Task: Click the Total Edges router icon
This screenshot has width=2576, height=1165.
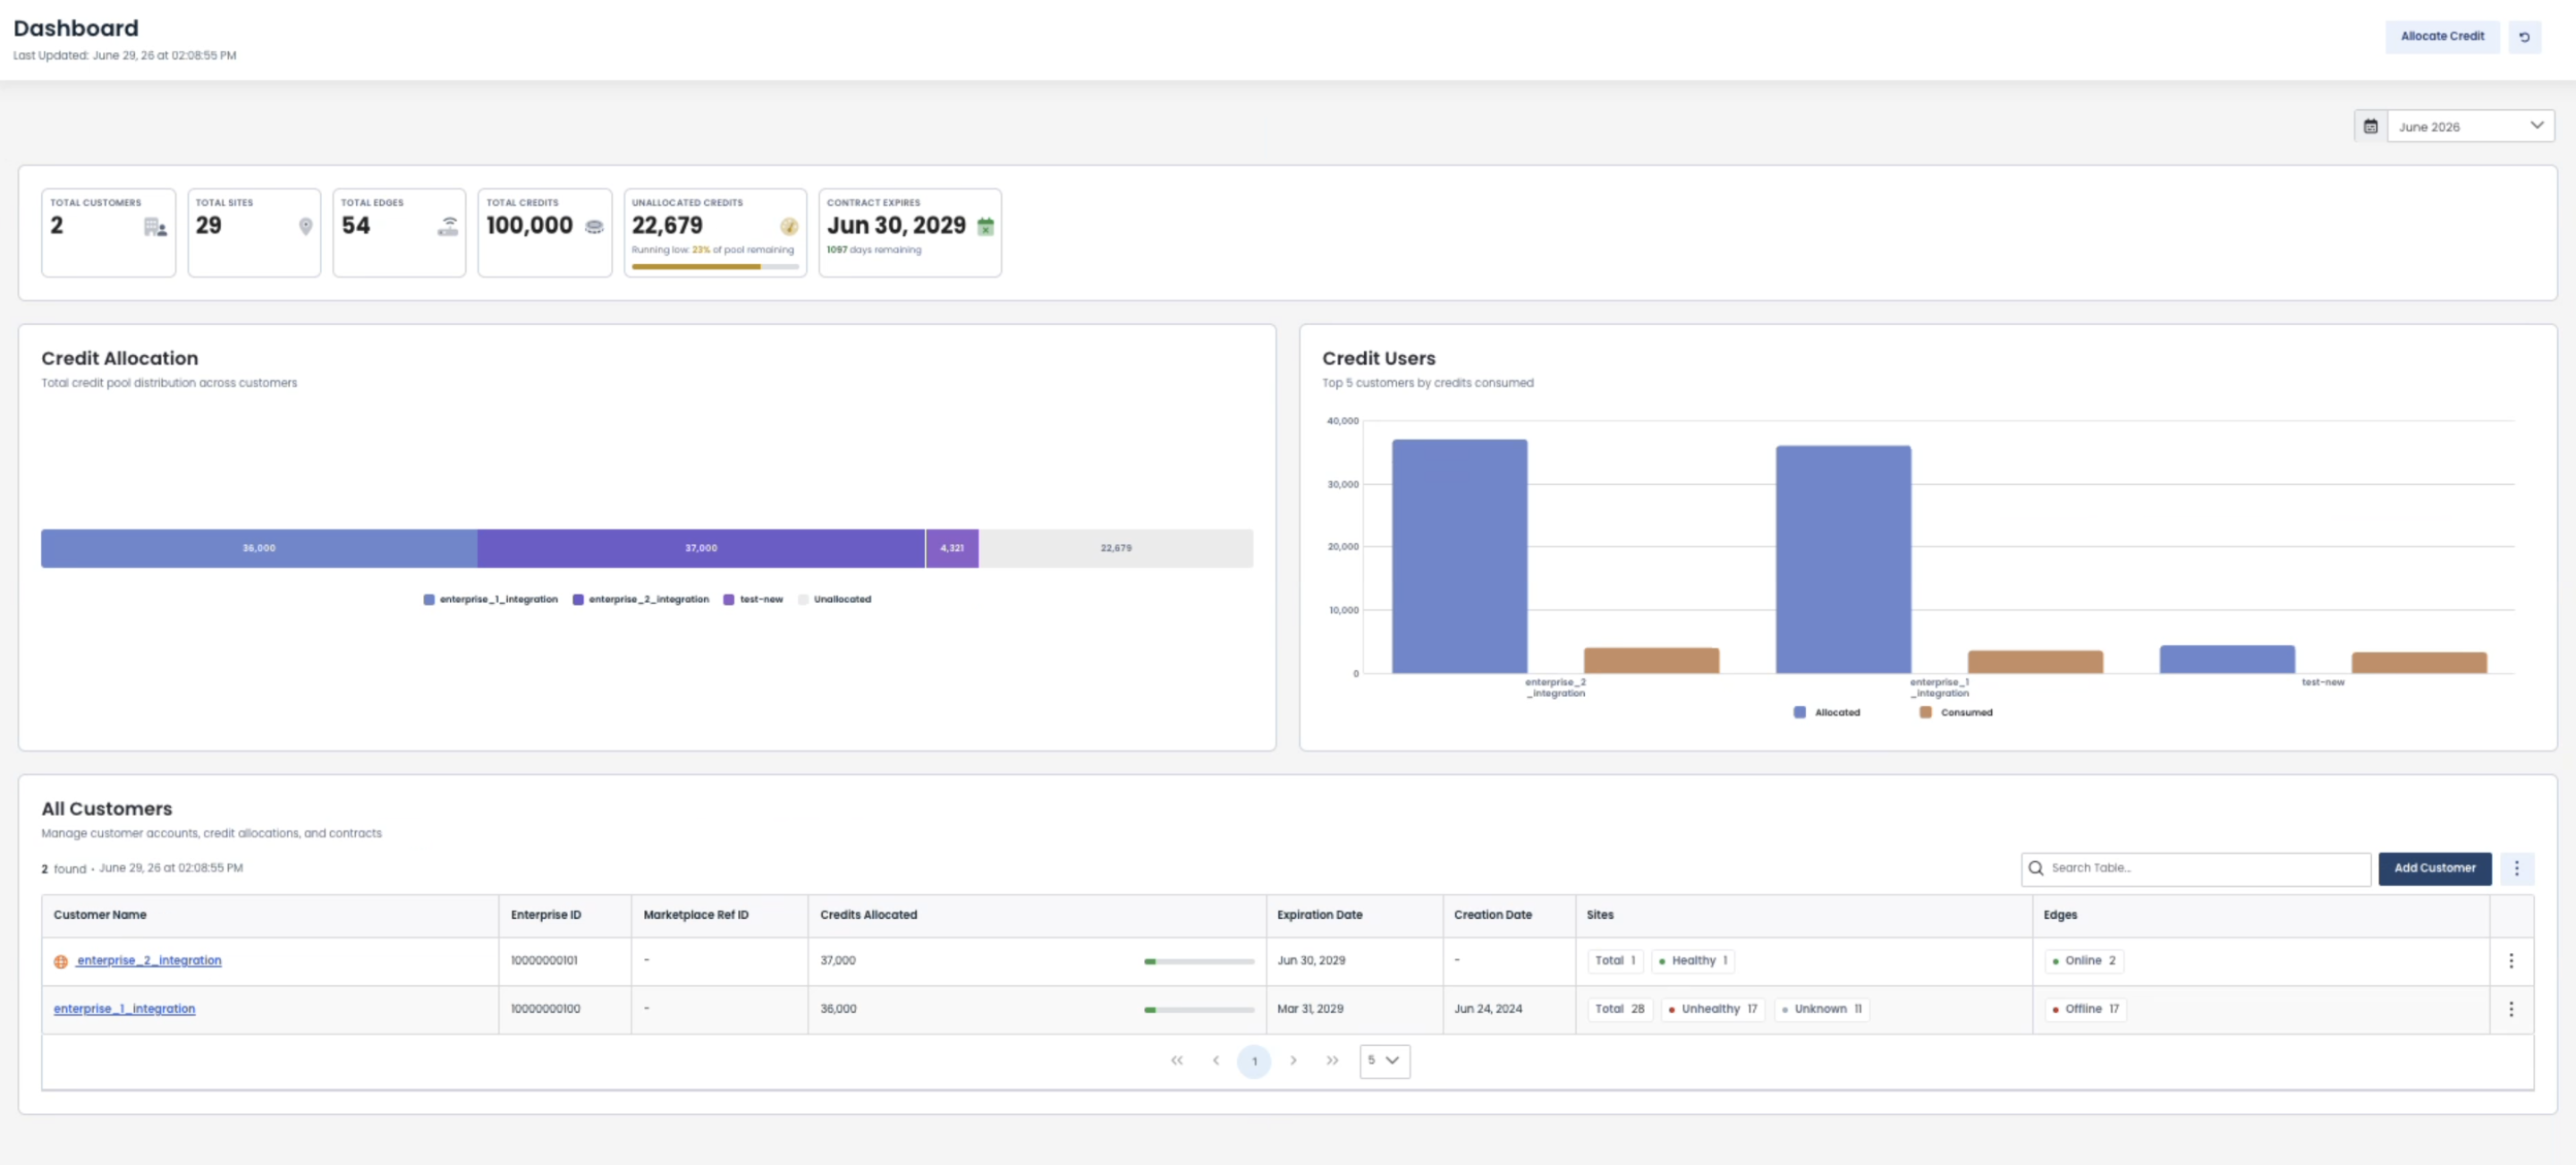Action: (x=448, y=227)
